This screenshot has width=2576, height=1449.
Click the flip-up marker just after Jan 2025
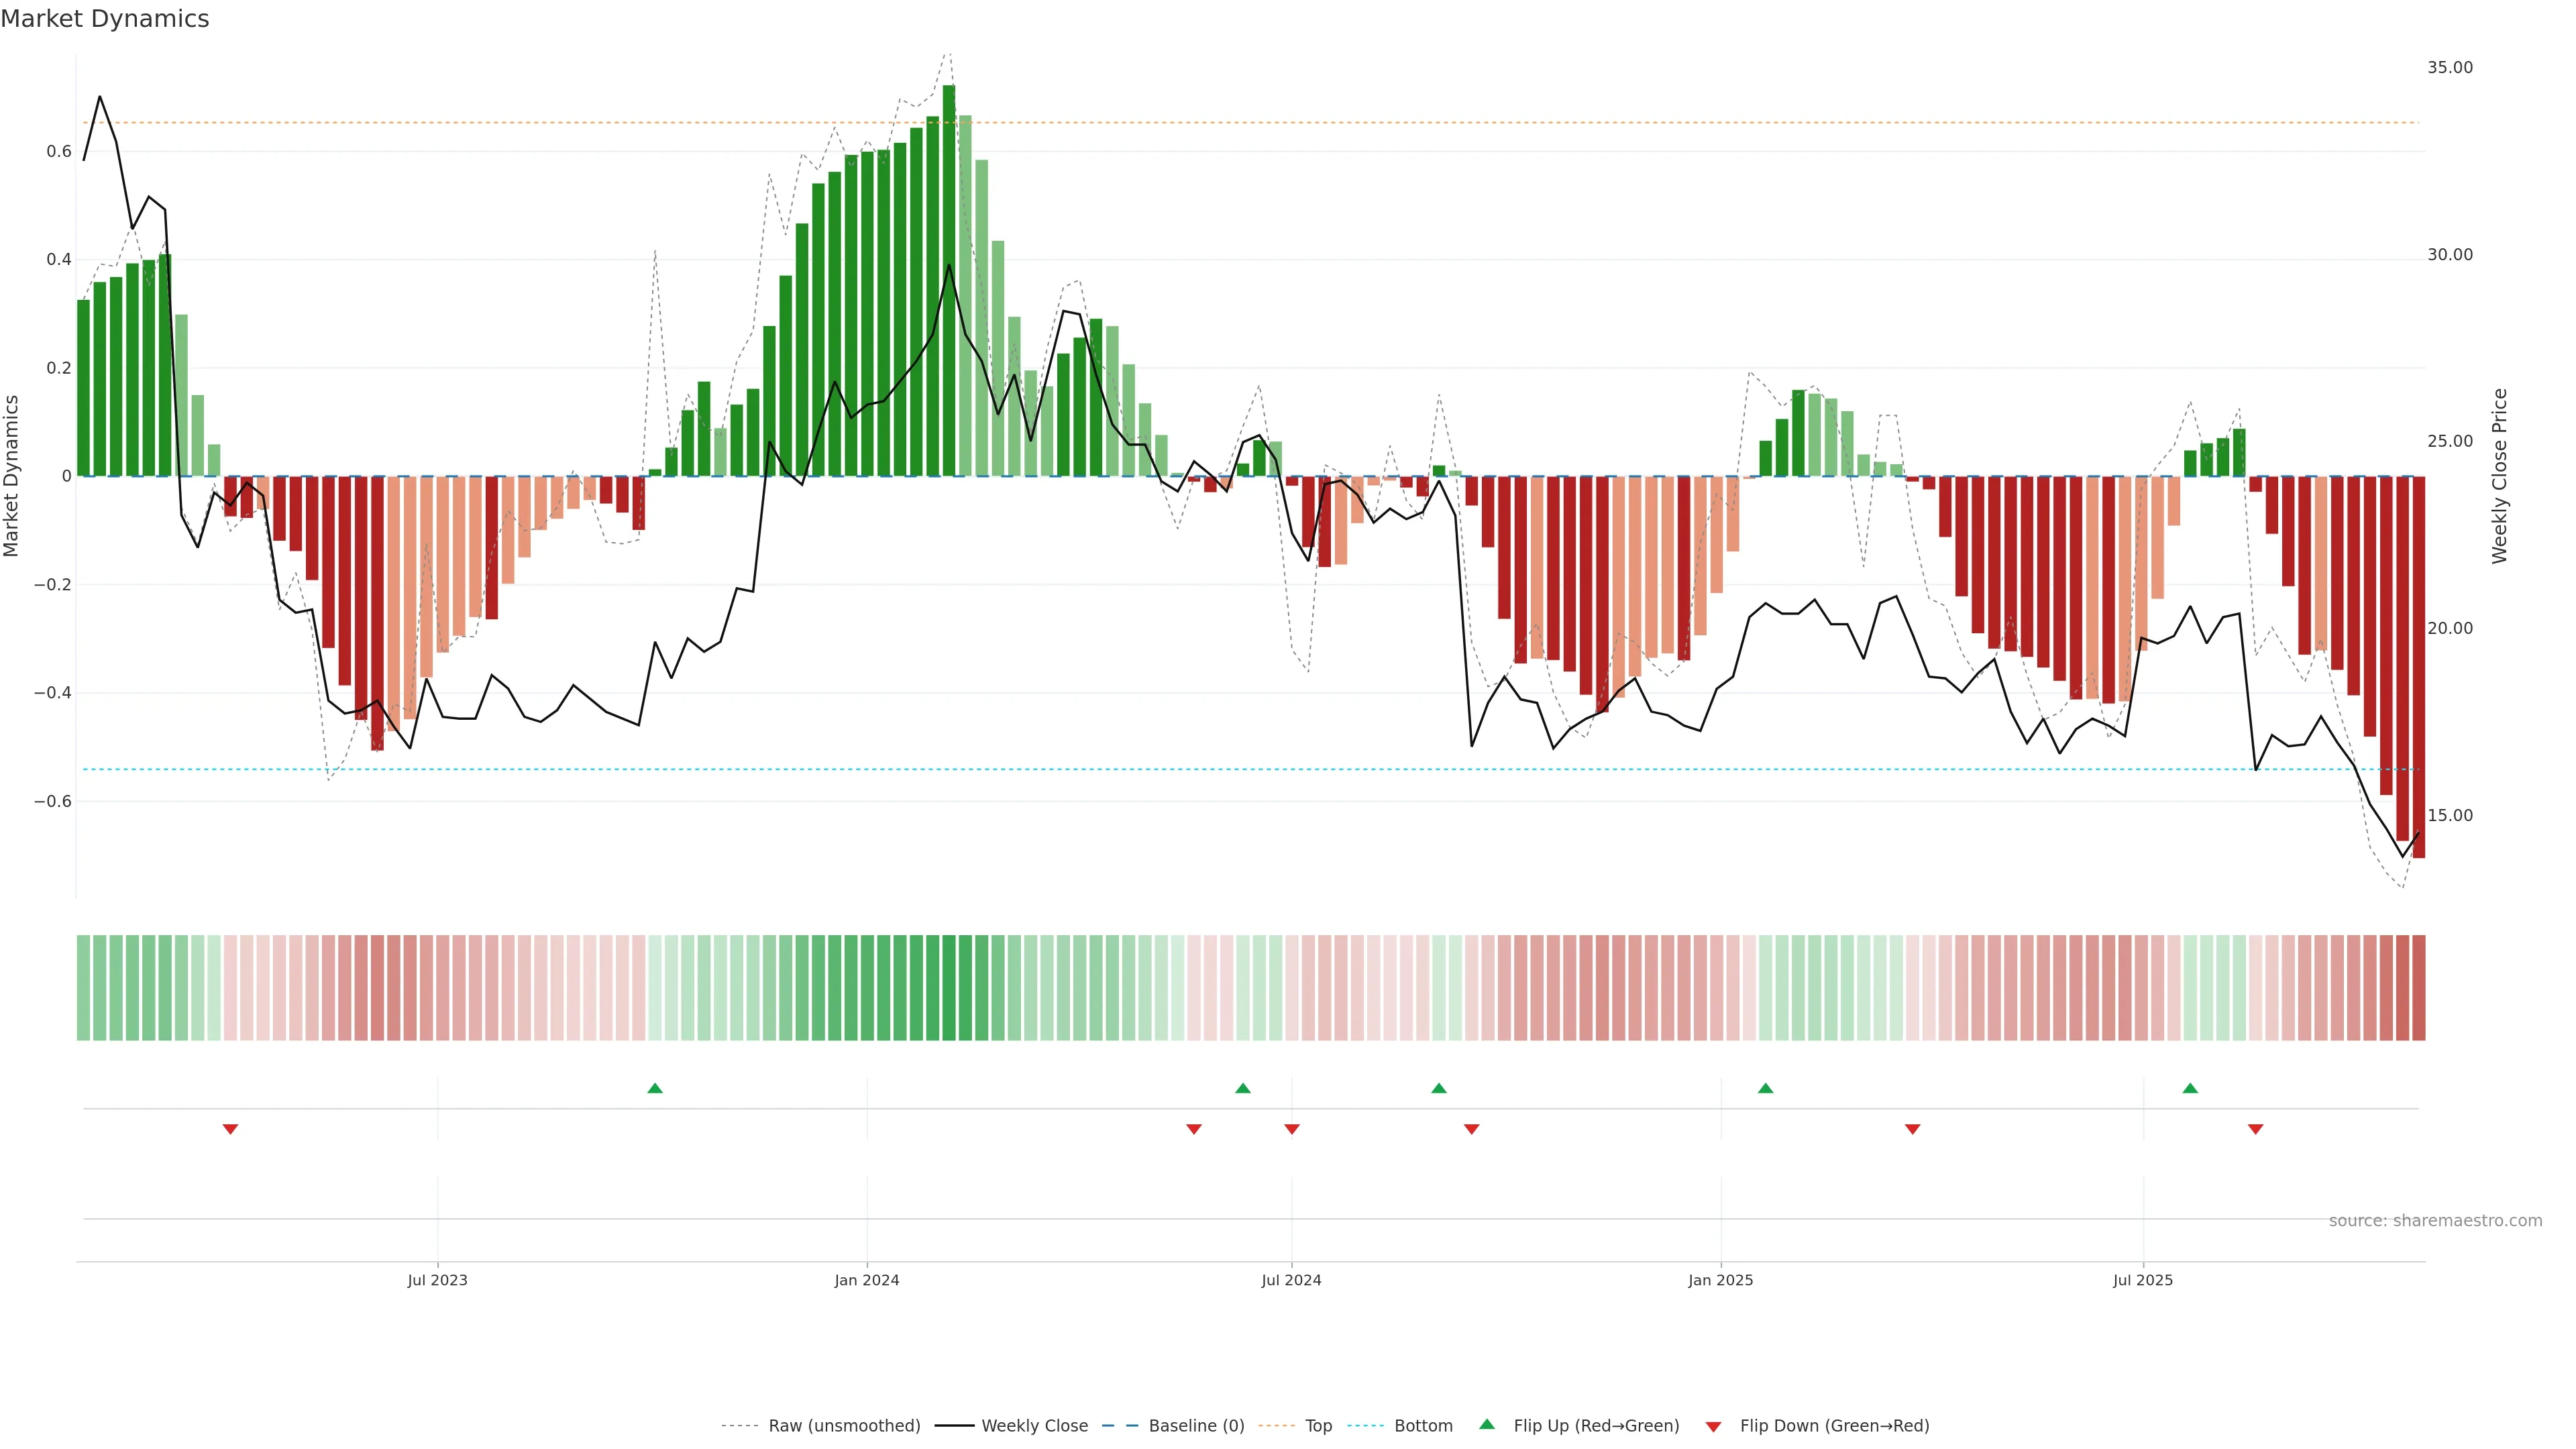pos(1765,1088)
